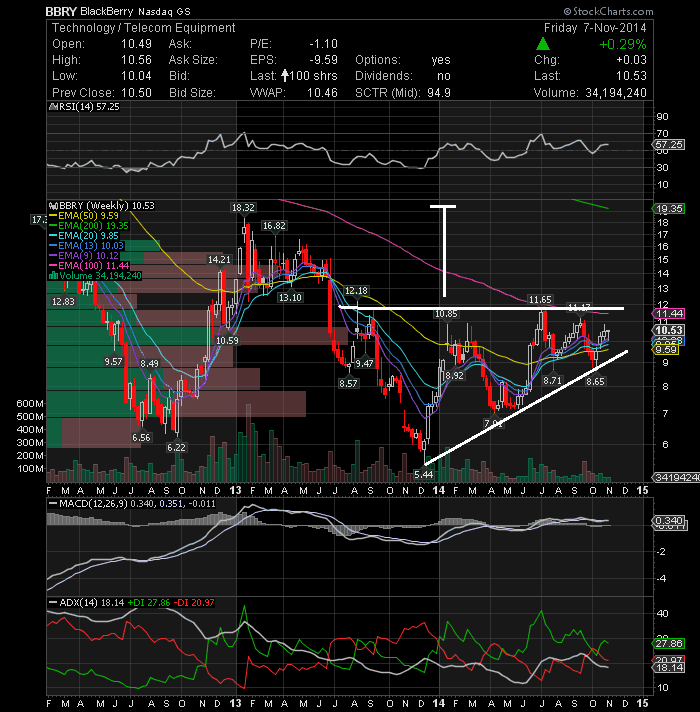Viewport: 700px width, 712px height.
Task: Click the High value 10.56
Action: pos(136,59)
